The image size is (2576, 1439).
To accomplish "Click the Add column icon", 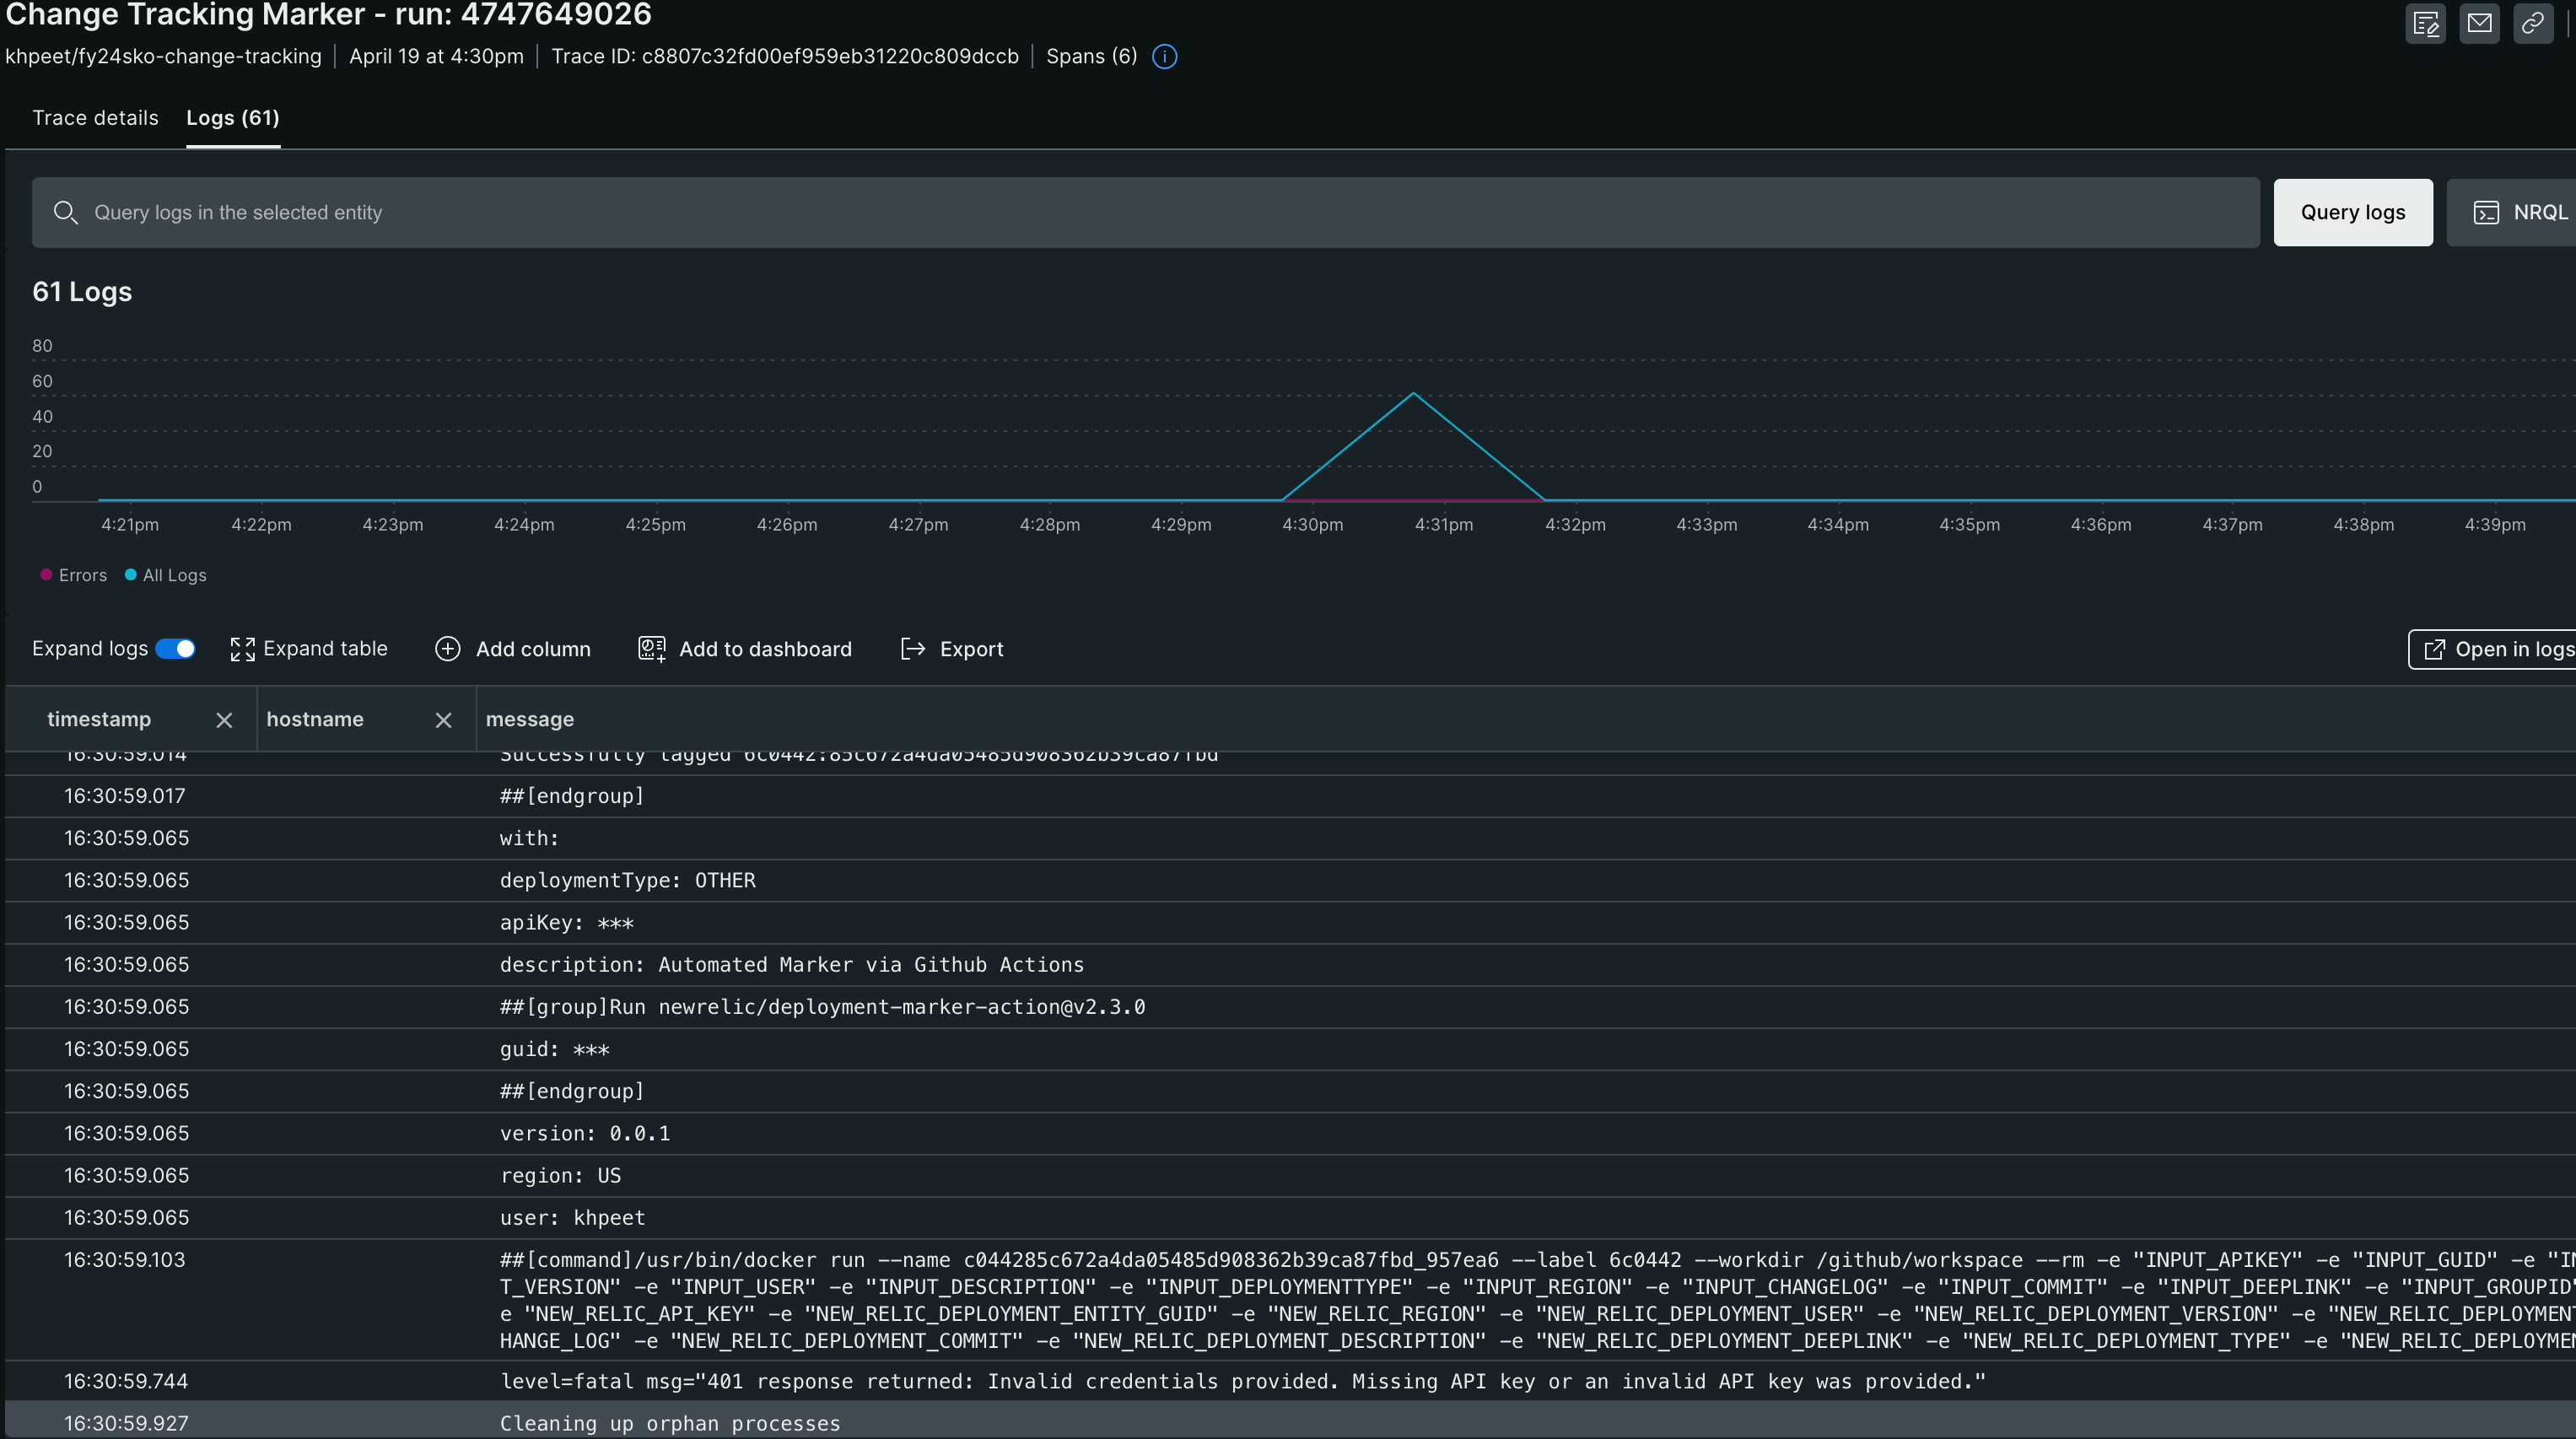I will tap(446, 648).
